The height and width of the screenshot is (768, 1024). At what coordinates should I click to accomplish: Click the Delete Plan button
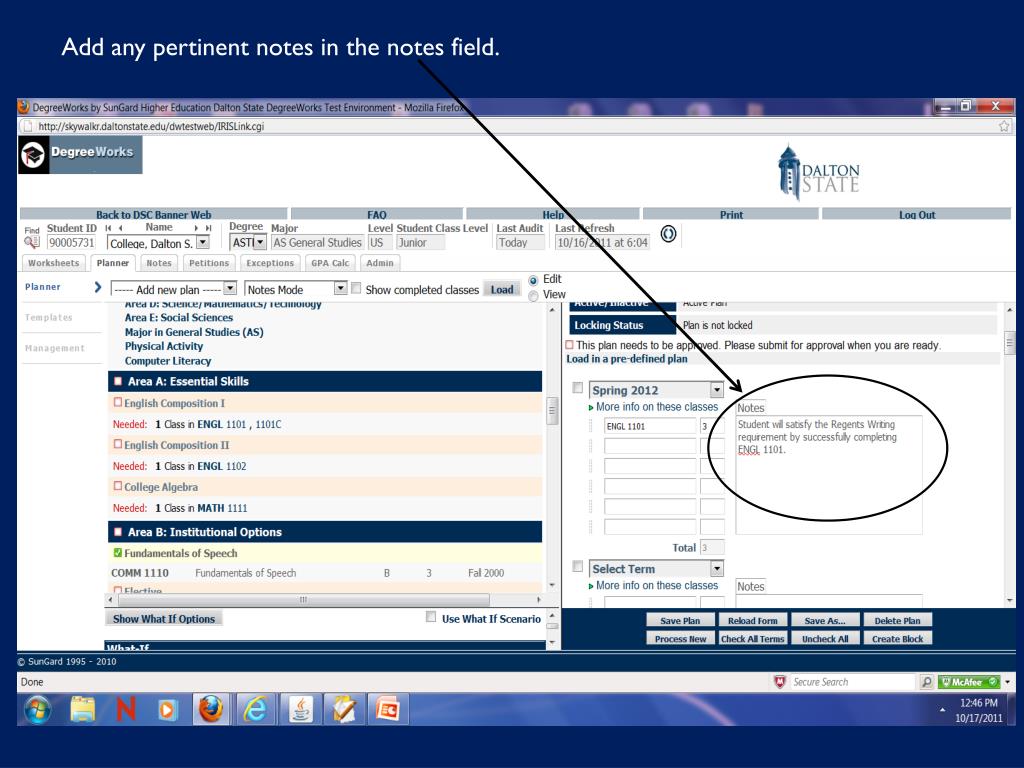click(897, 620)
